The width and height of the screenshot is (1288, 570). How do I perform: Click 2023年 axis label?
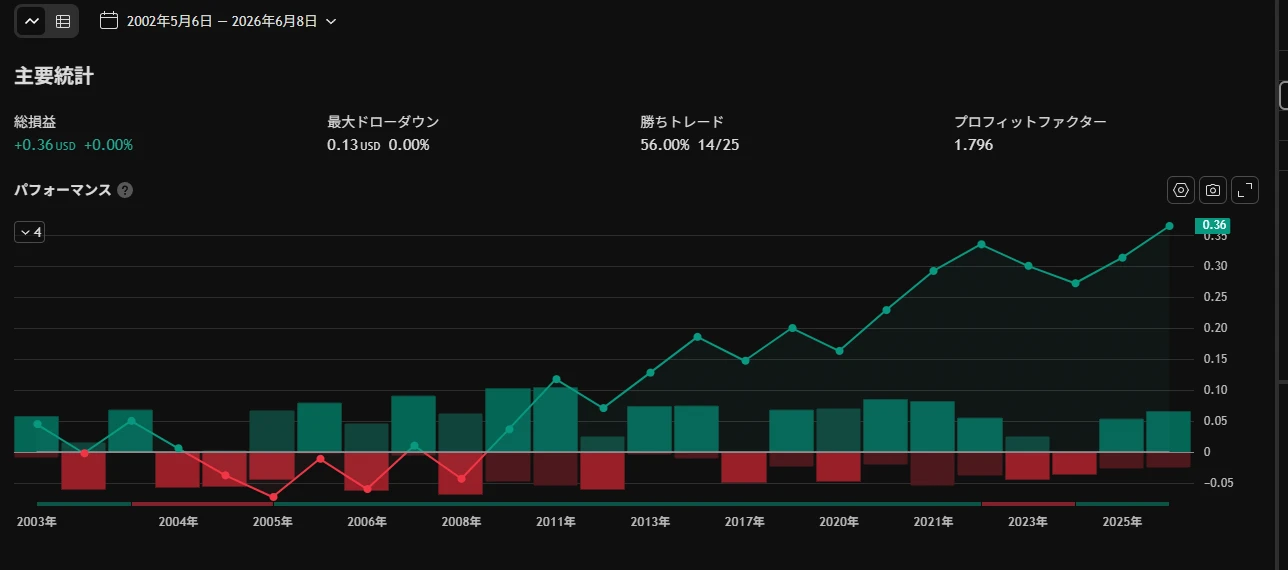1027,522
